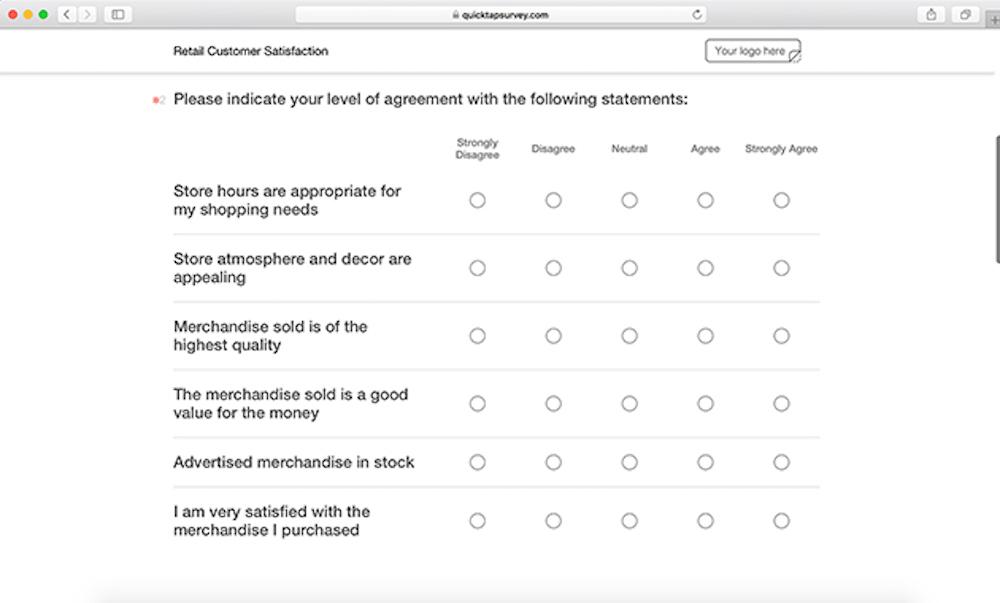
Task: Click the pencil edit icon on the logo placeholder
Action: pyautogui.click(x=795, y=55)
